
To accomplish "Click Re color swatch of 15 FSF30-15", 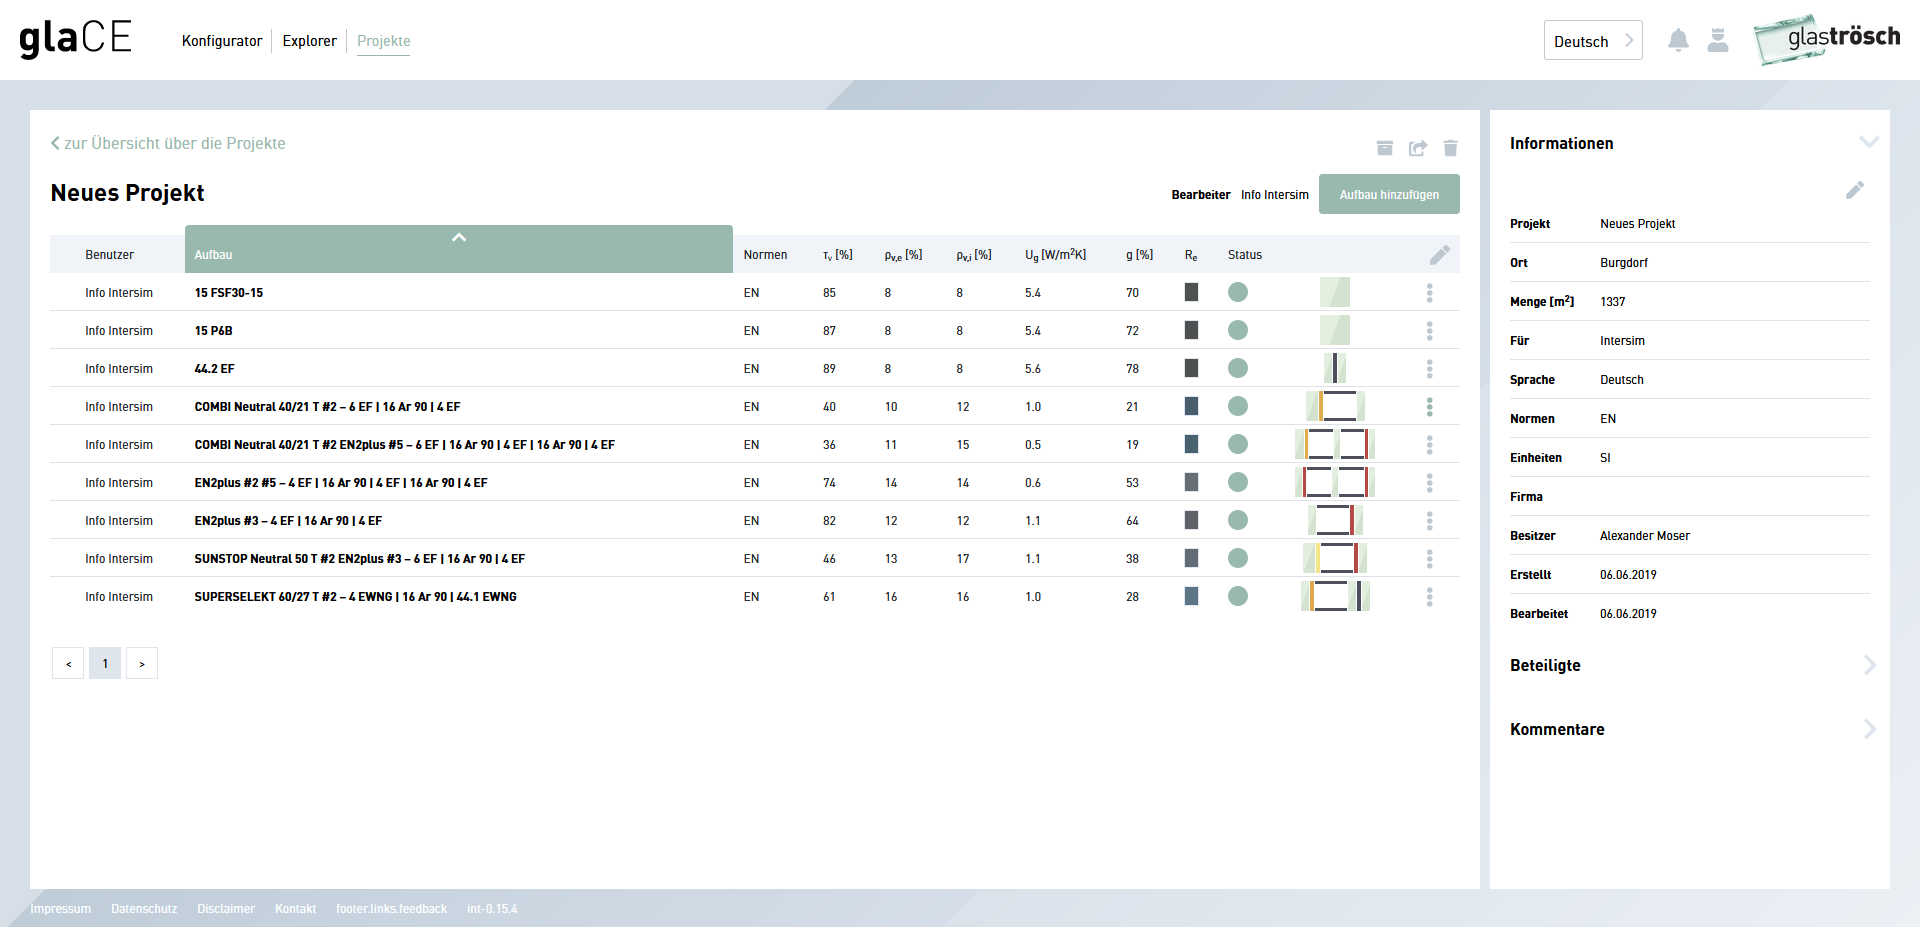I will (x=1191, y=292).
